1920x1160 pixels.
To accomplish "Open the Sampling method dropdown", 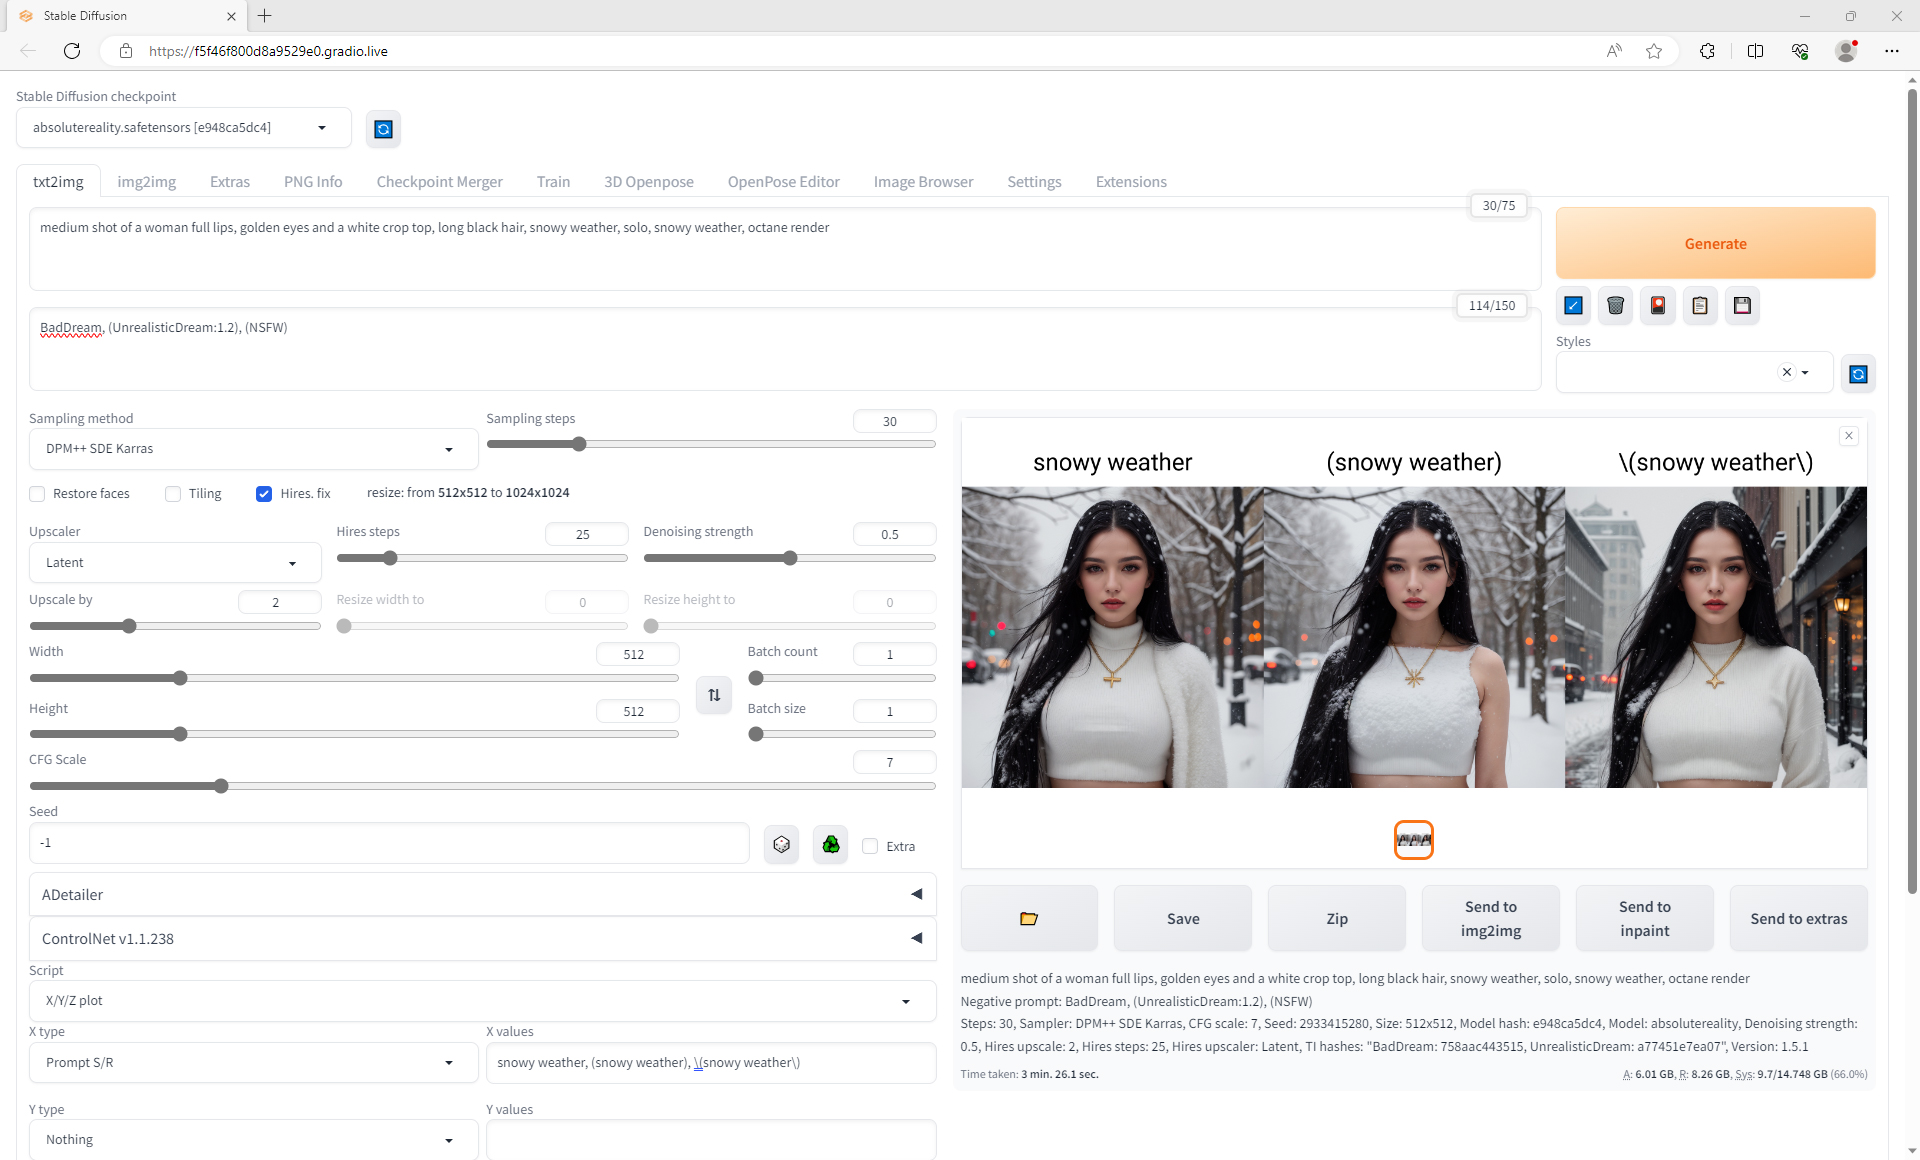I will tap(252, 449).
